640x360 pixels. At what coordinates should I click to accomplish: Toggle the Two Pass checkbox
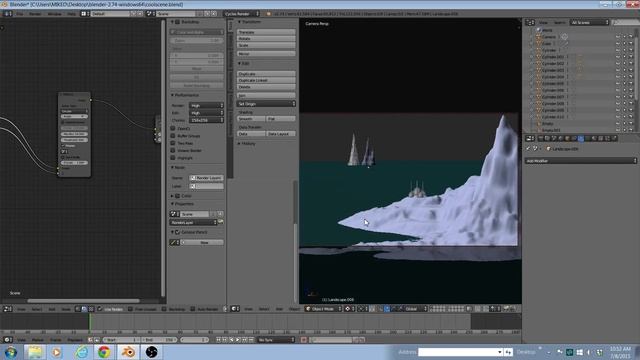pos(173,143)
